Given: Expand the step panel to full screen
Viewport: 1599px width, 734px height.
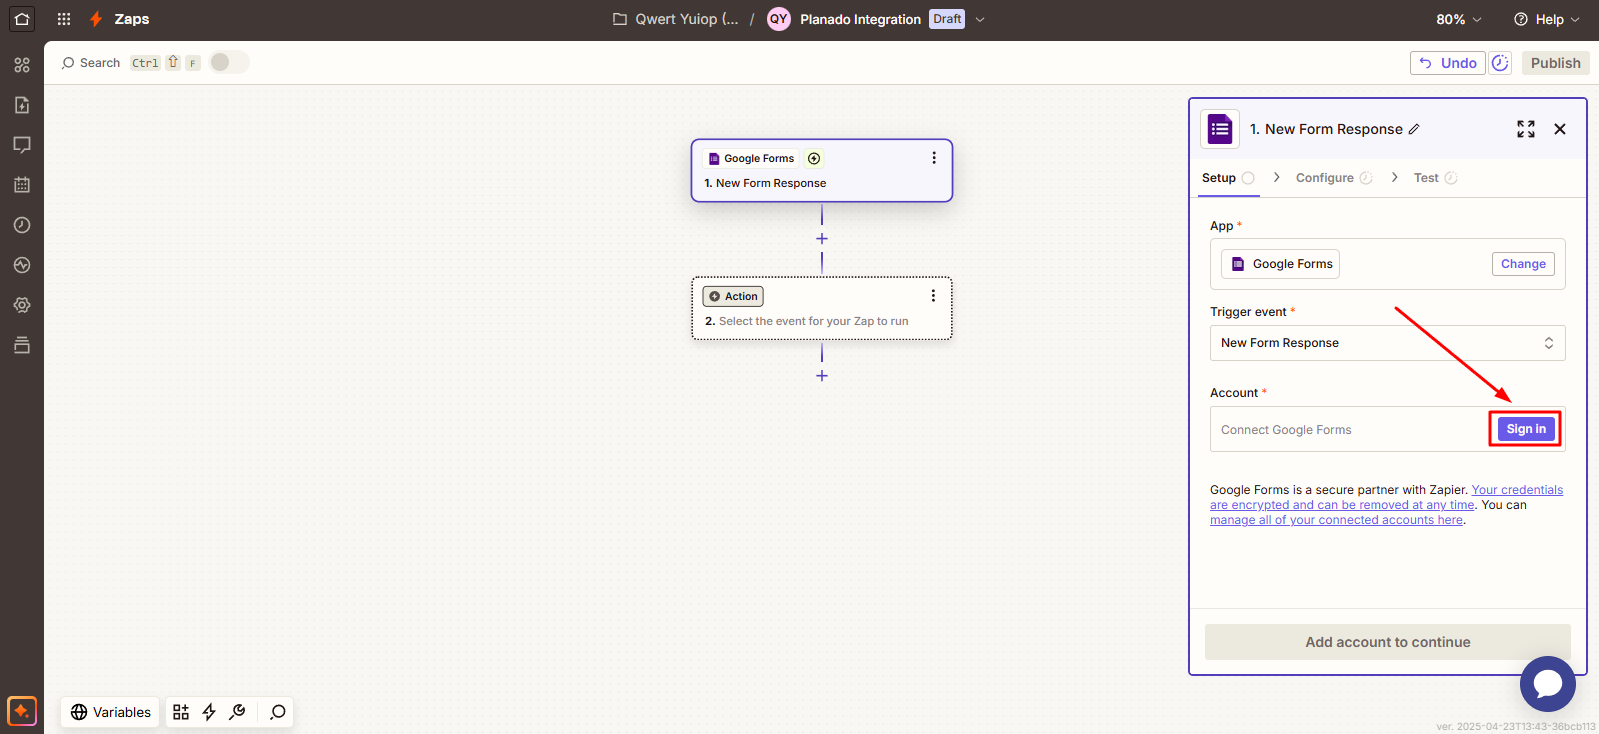Looking at the screenshot, I should [1526, 129].
